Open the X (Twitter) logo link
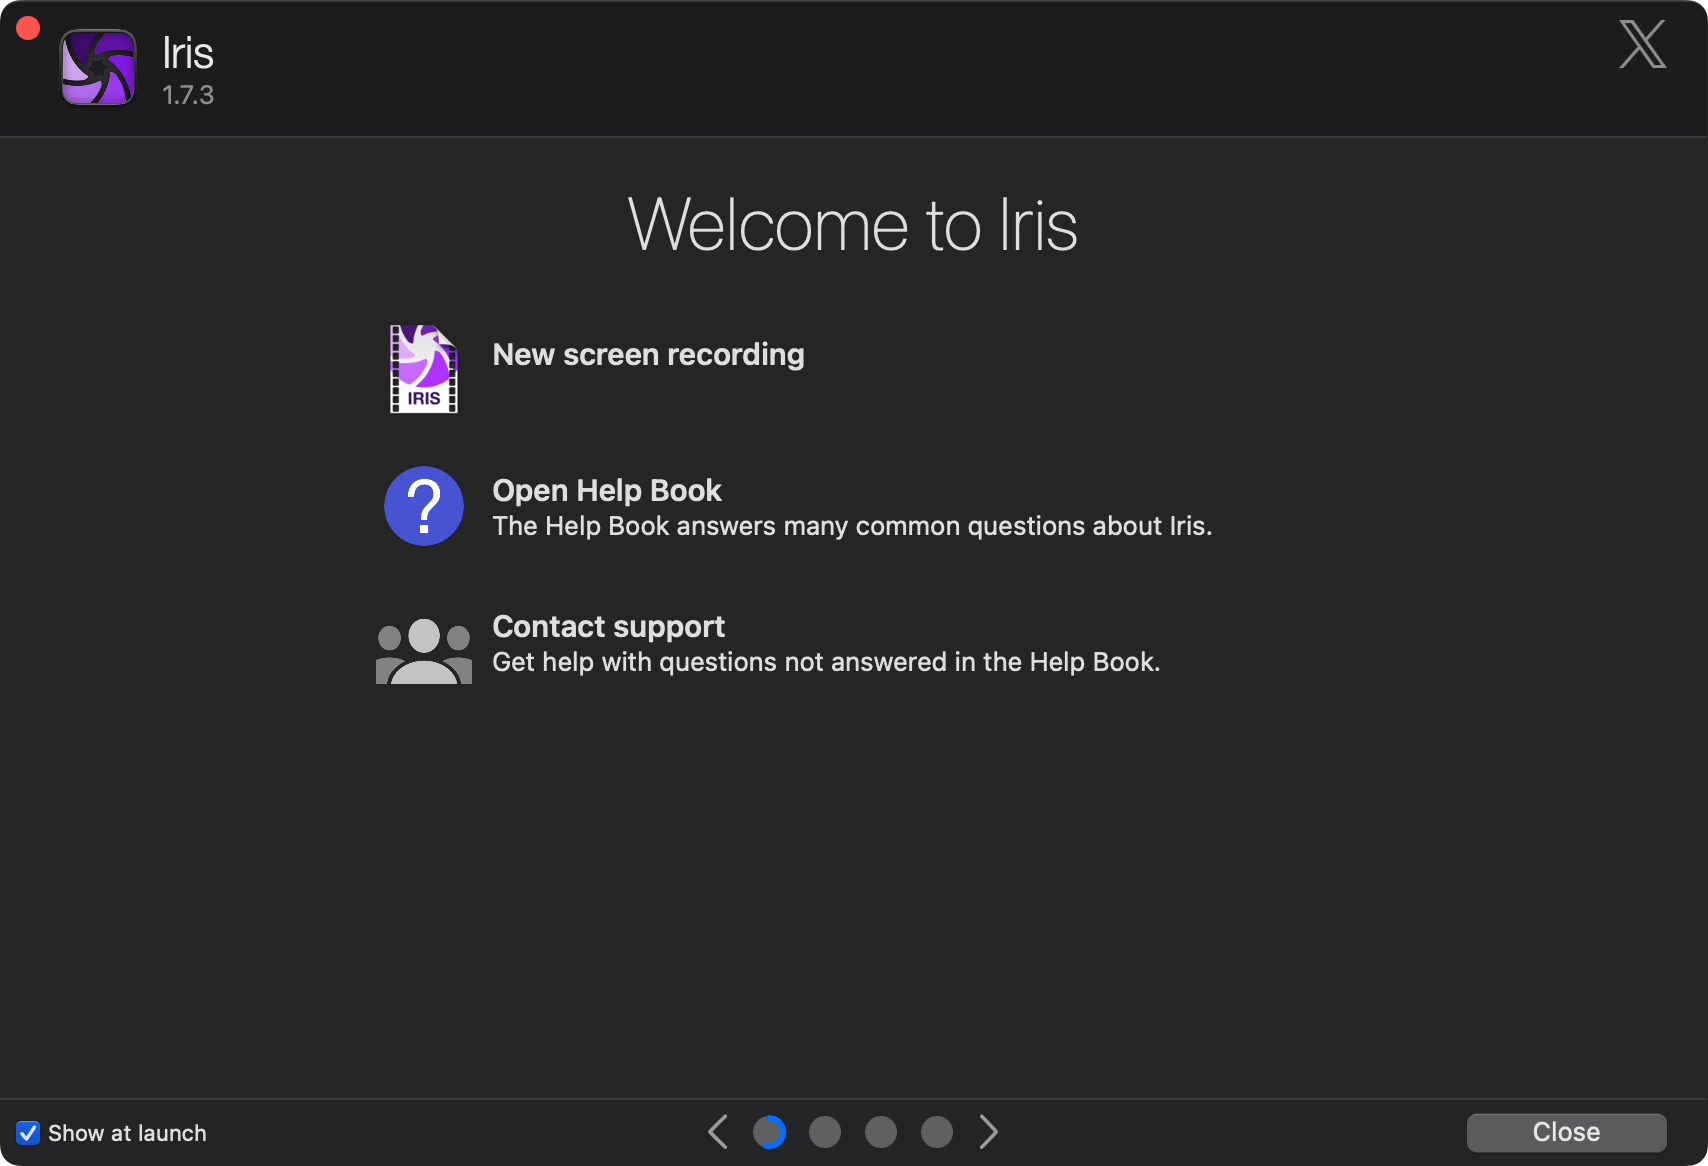The image size is (1708, 1166). tap(1642, 45)
